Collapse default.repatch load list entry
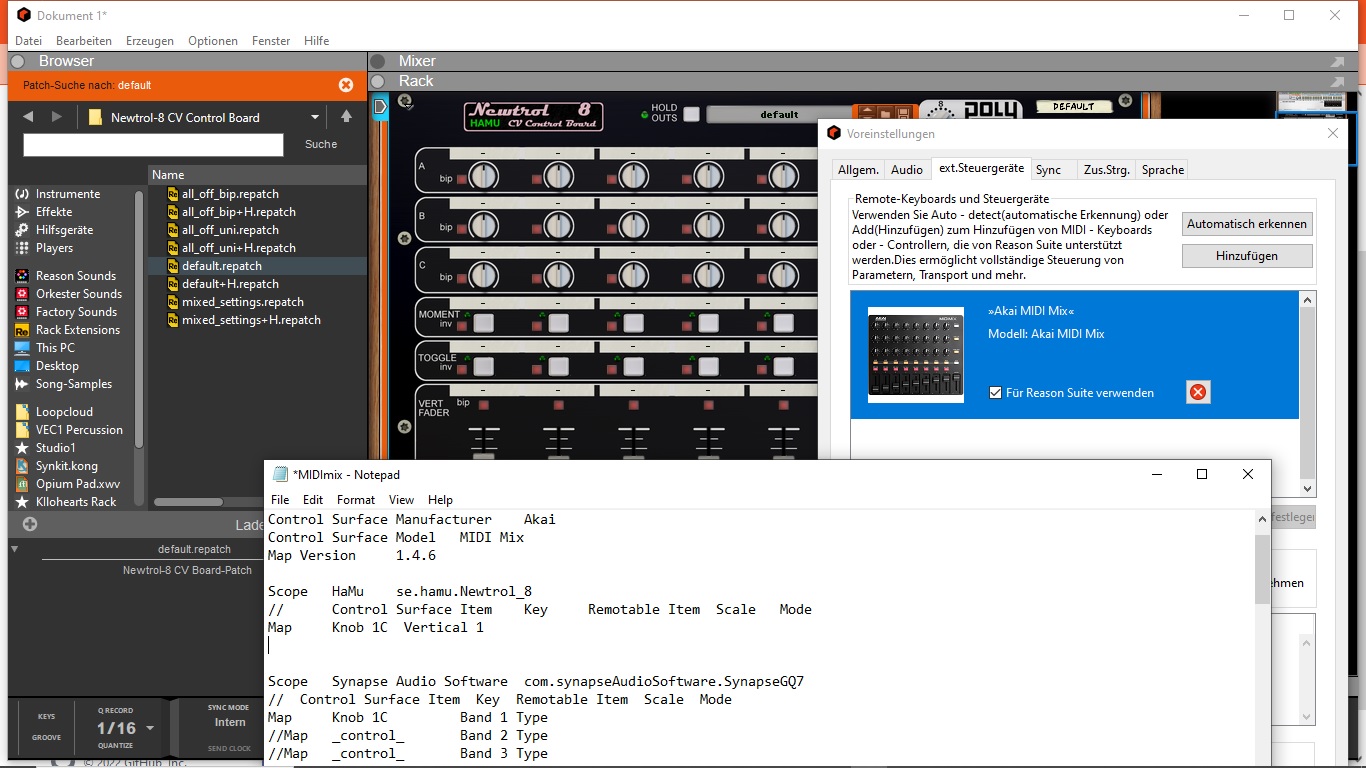This screenshot has width=1366, height=768. point(14,549)
